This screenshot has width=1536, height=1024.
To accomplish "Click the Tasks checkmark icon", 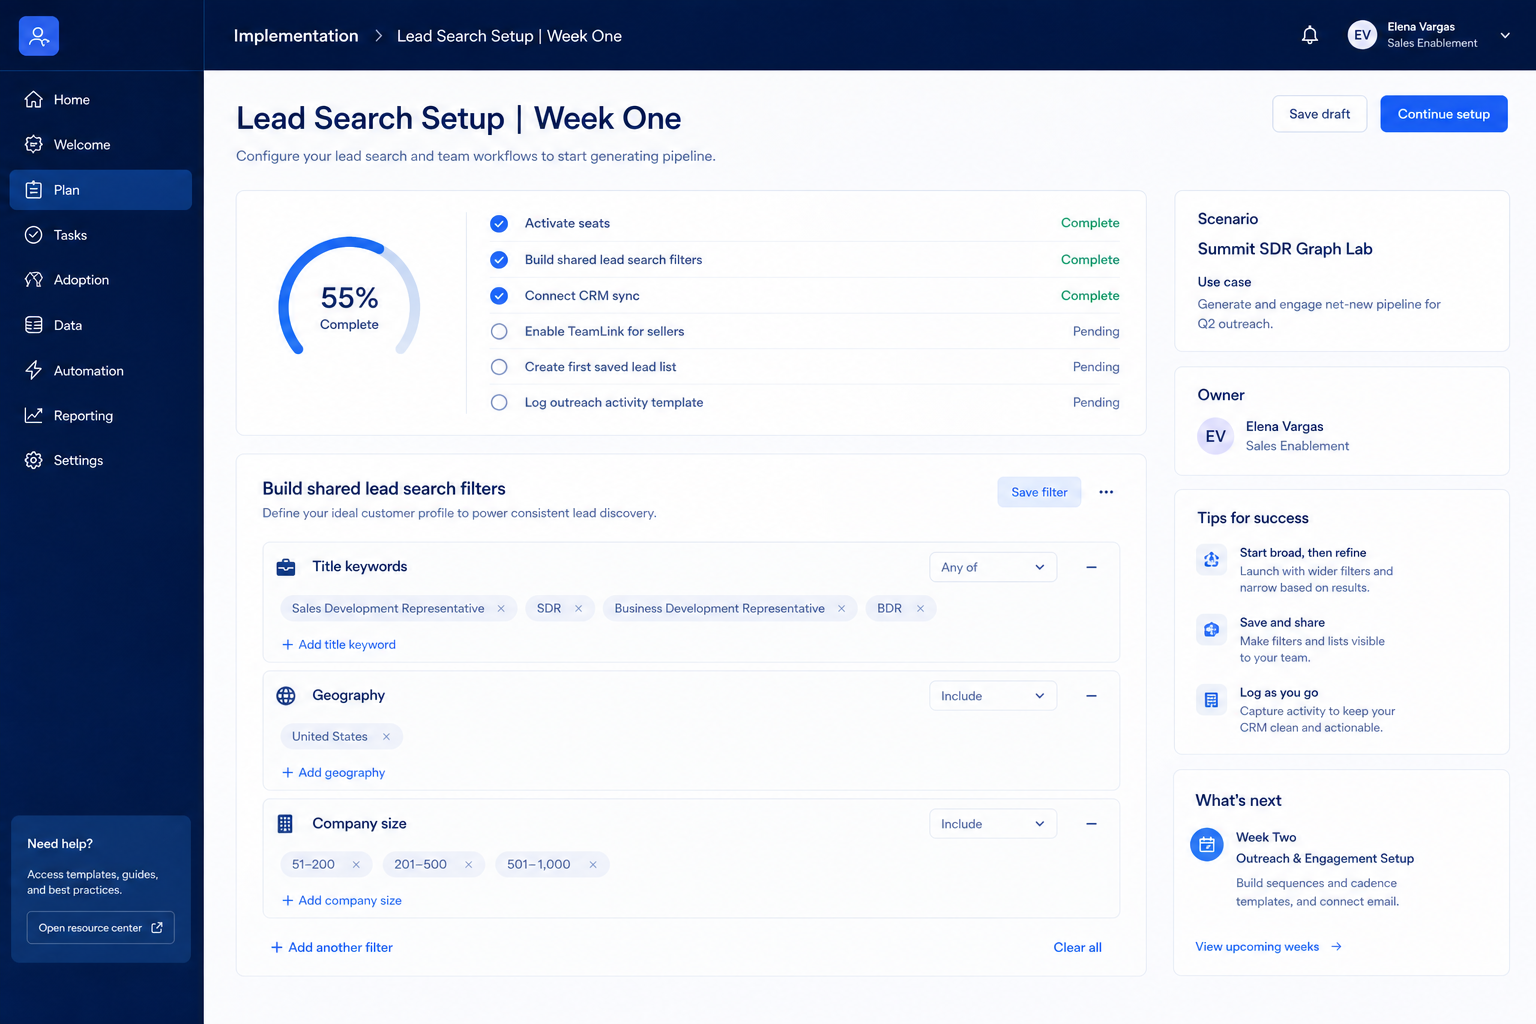I will point(34,235).
